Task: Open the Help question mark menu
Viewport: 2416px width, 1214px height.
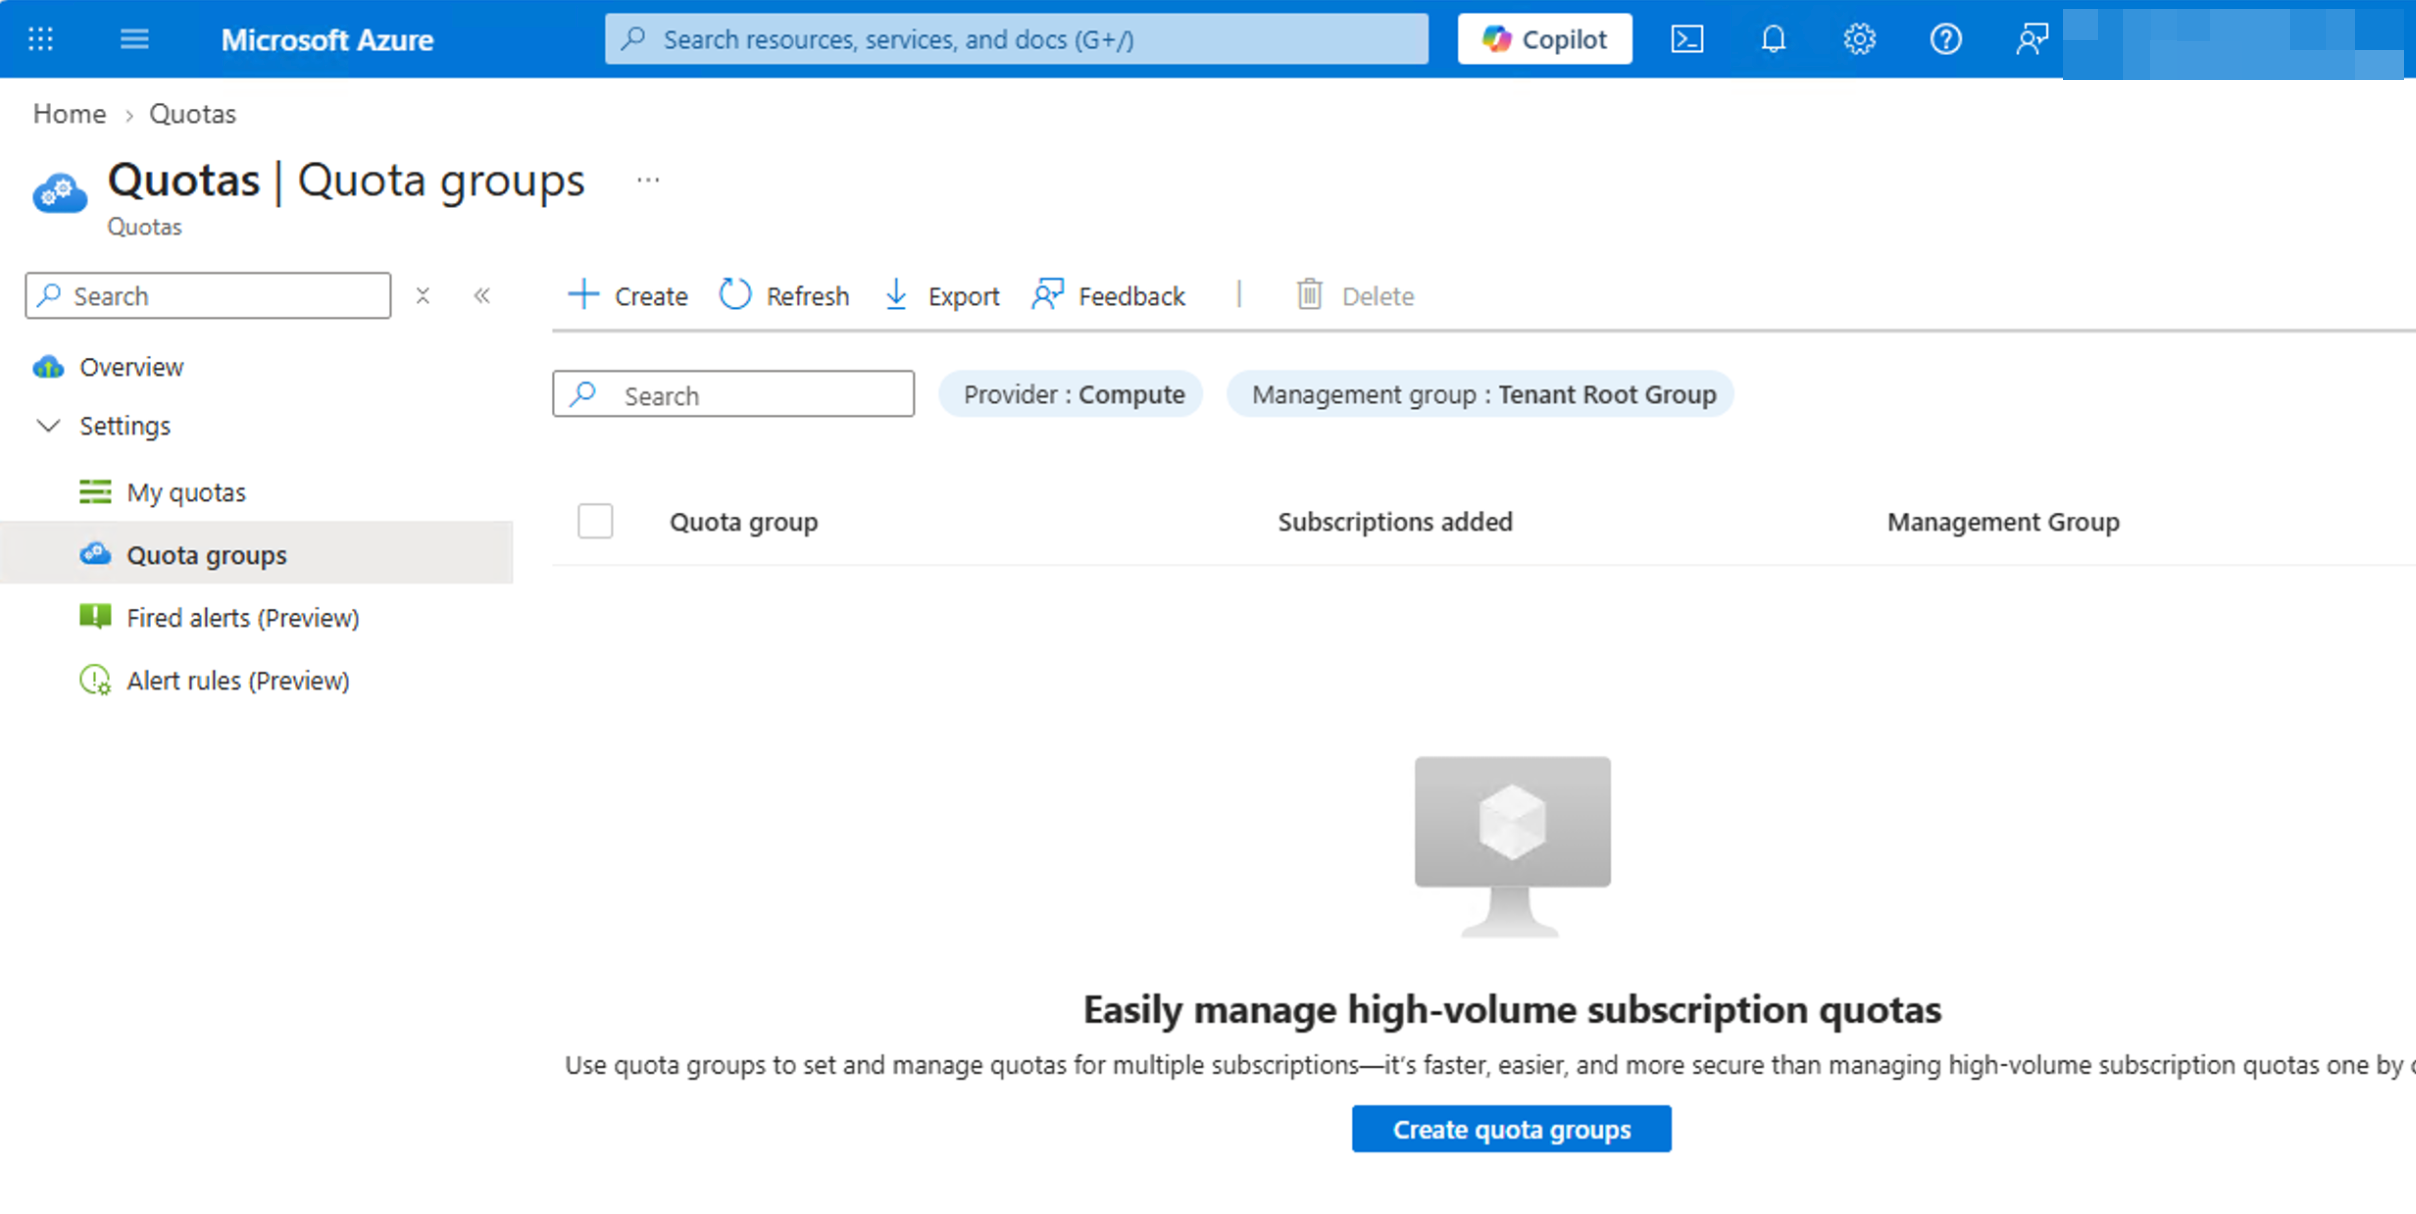Action: point(1945,39)
